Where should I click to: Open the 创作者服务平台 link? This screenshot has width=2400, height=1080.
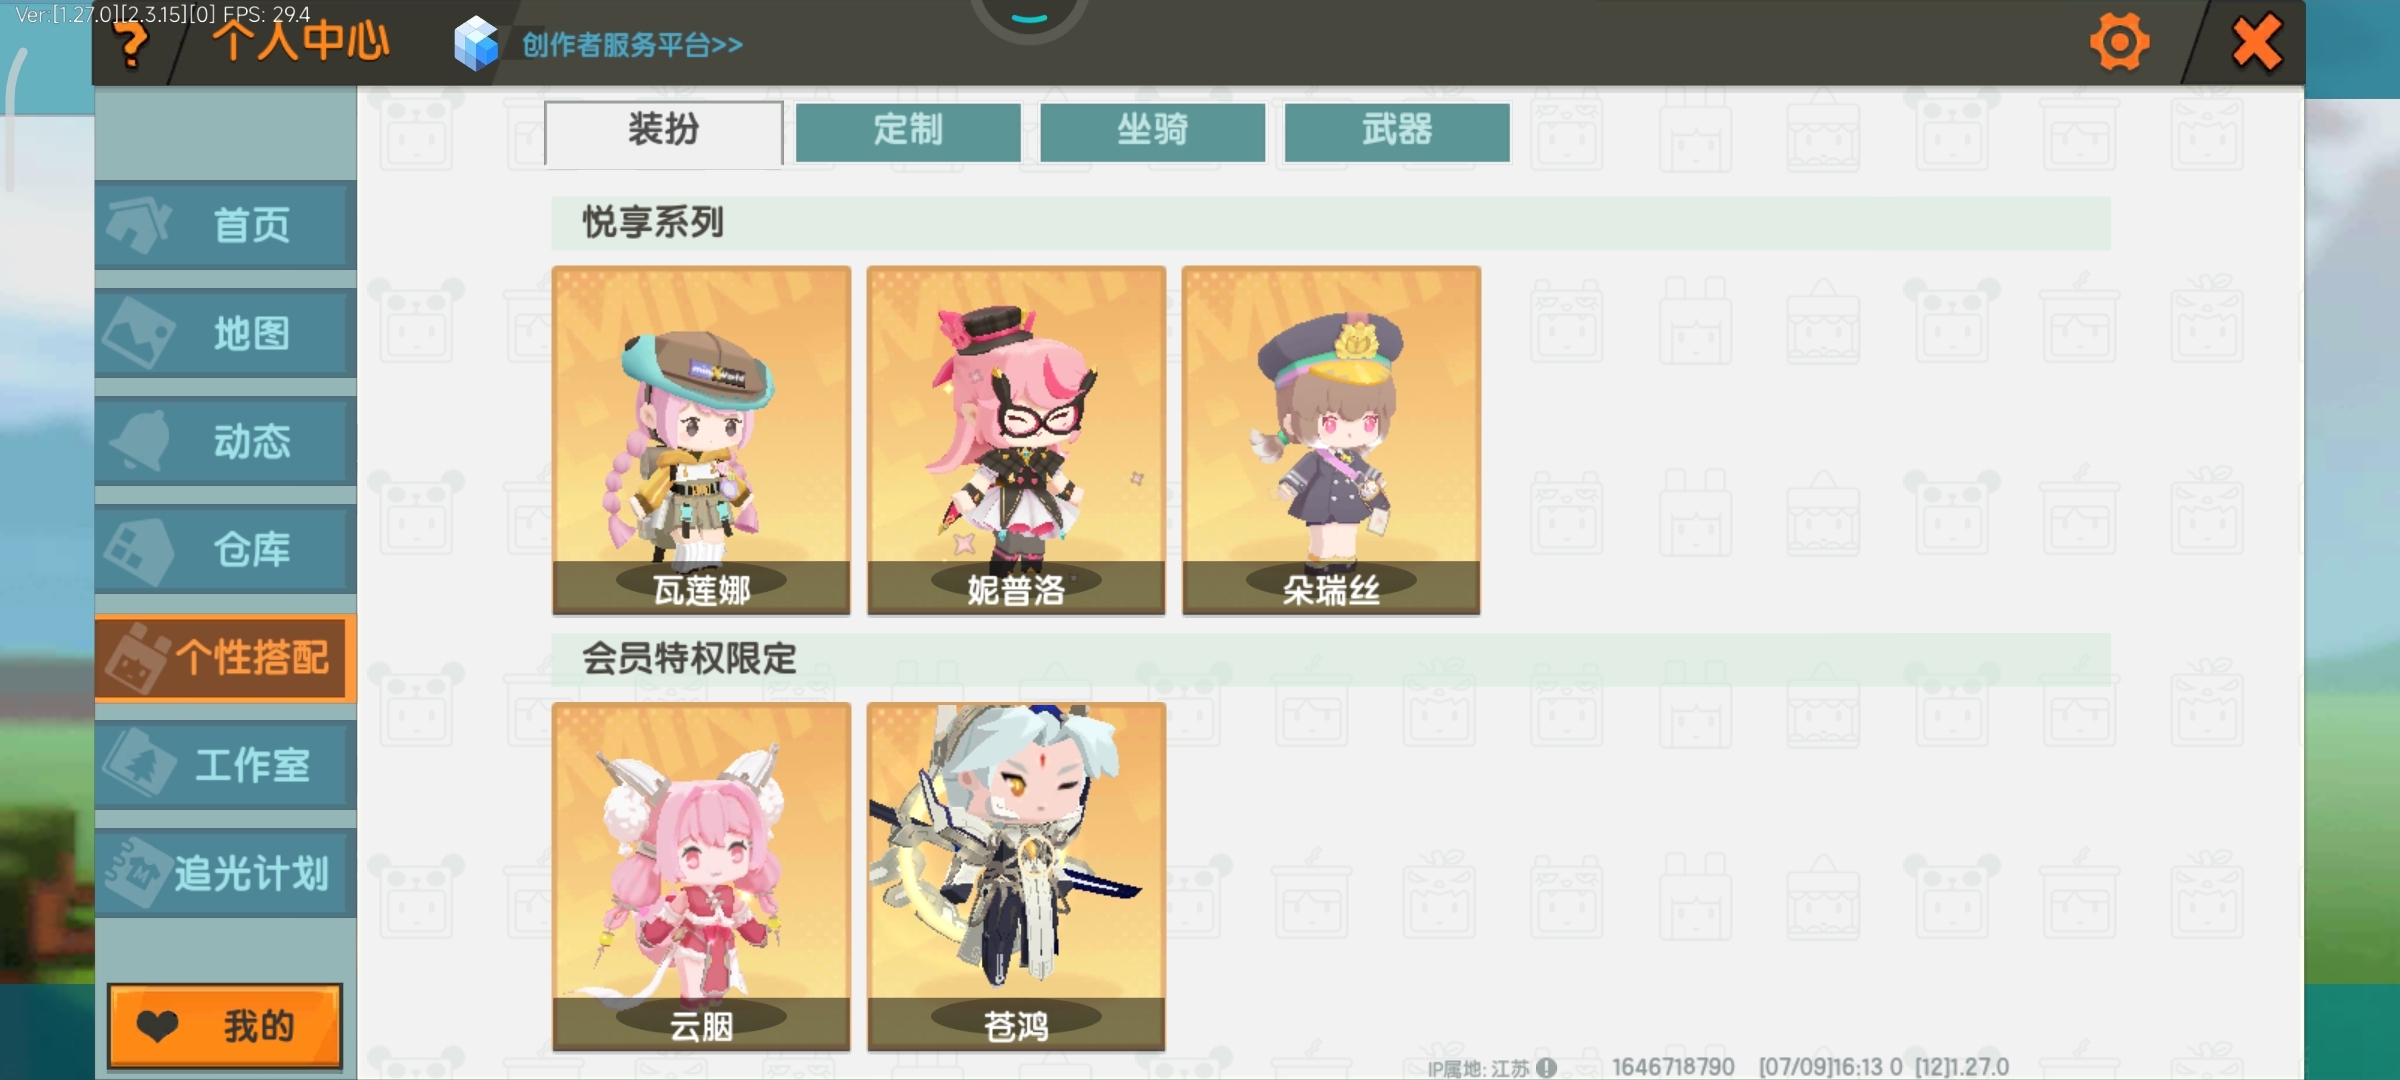[632, 45]
